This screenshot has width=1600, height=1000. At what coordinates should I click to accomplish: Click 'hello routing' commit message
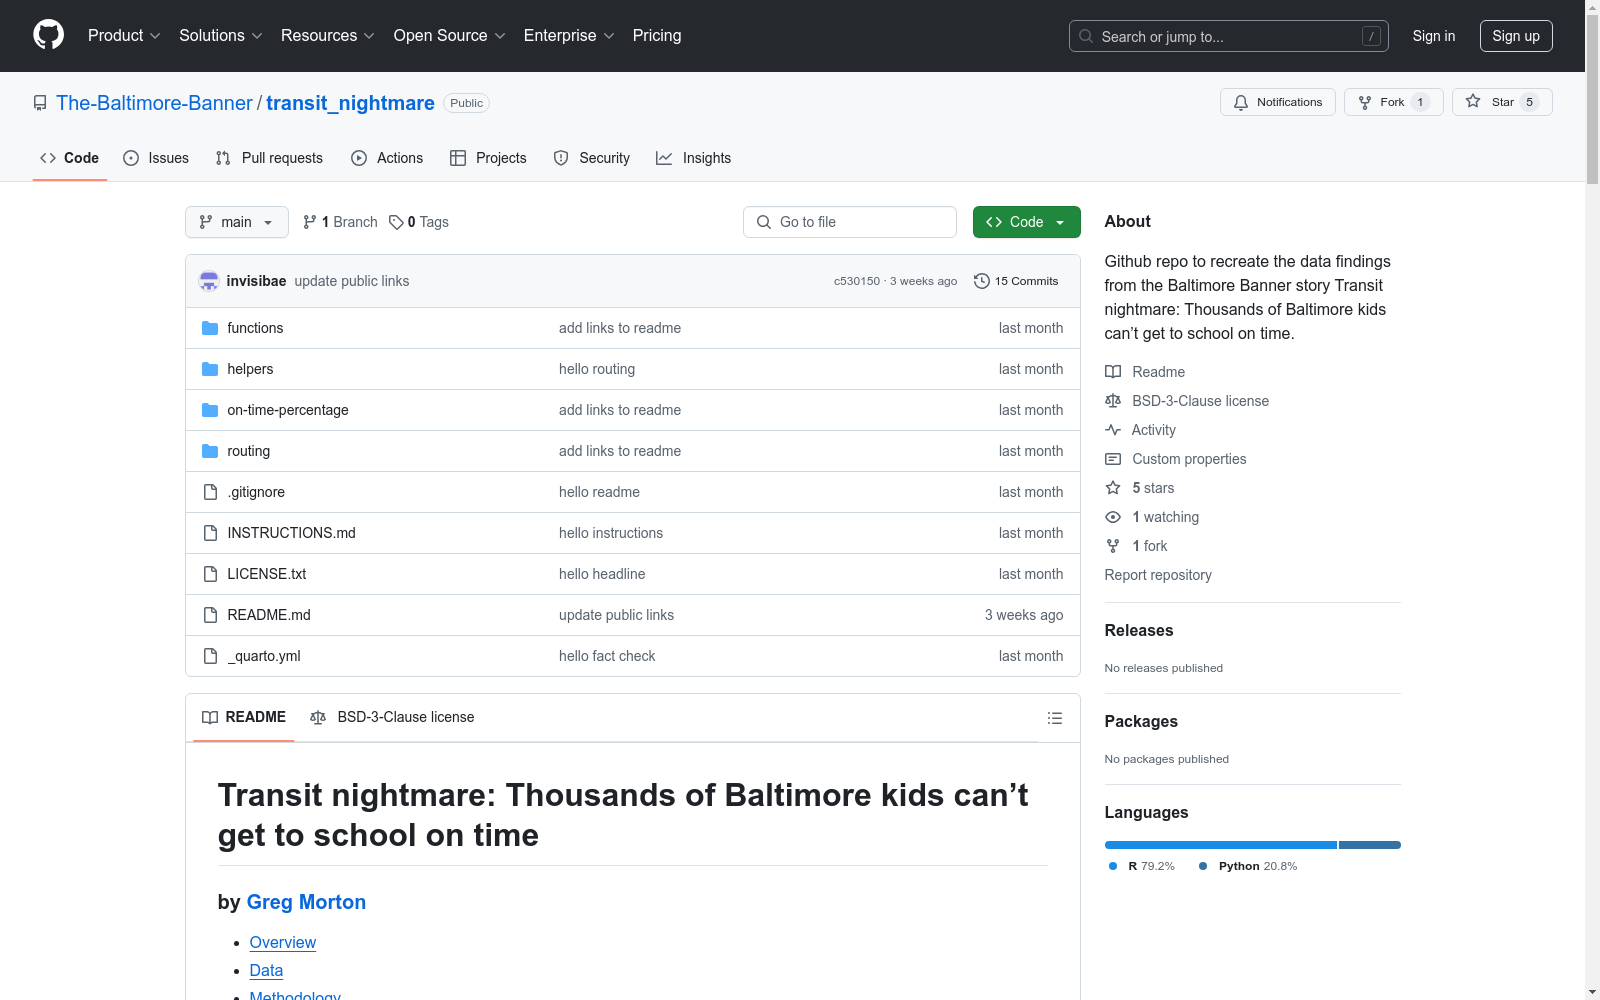click(x=597, y=369)
